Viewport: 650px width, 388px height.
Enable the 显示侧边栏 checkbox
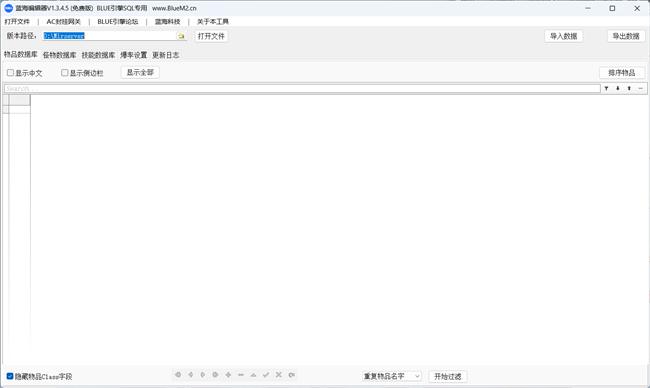click(65, 73)
